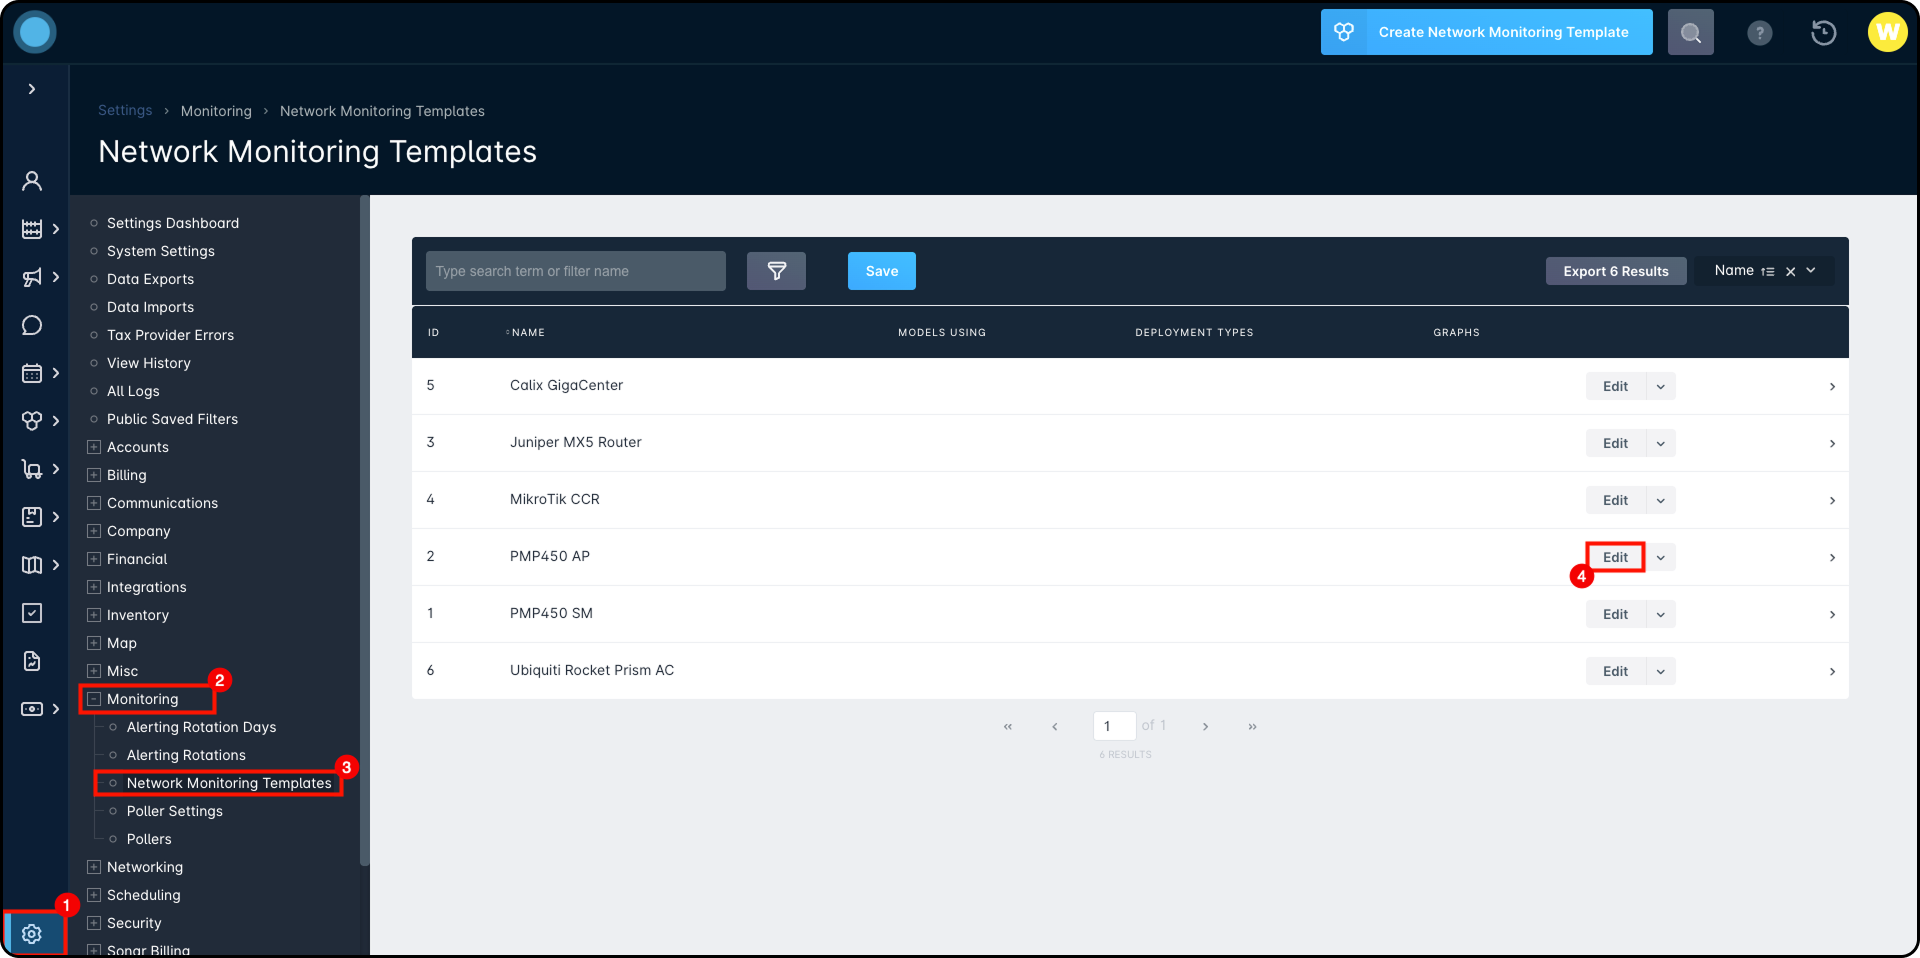Image resolution: width=1920 pixels, height=958 pixels.
Task: Open the user avatar menu
Action: (x=1887, y=32)
